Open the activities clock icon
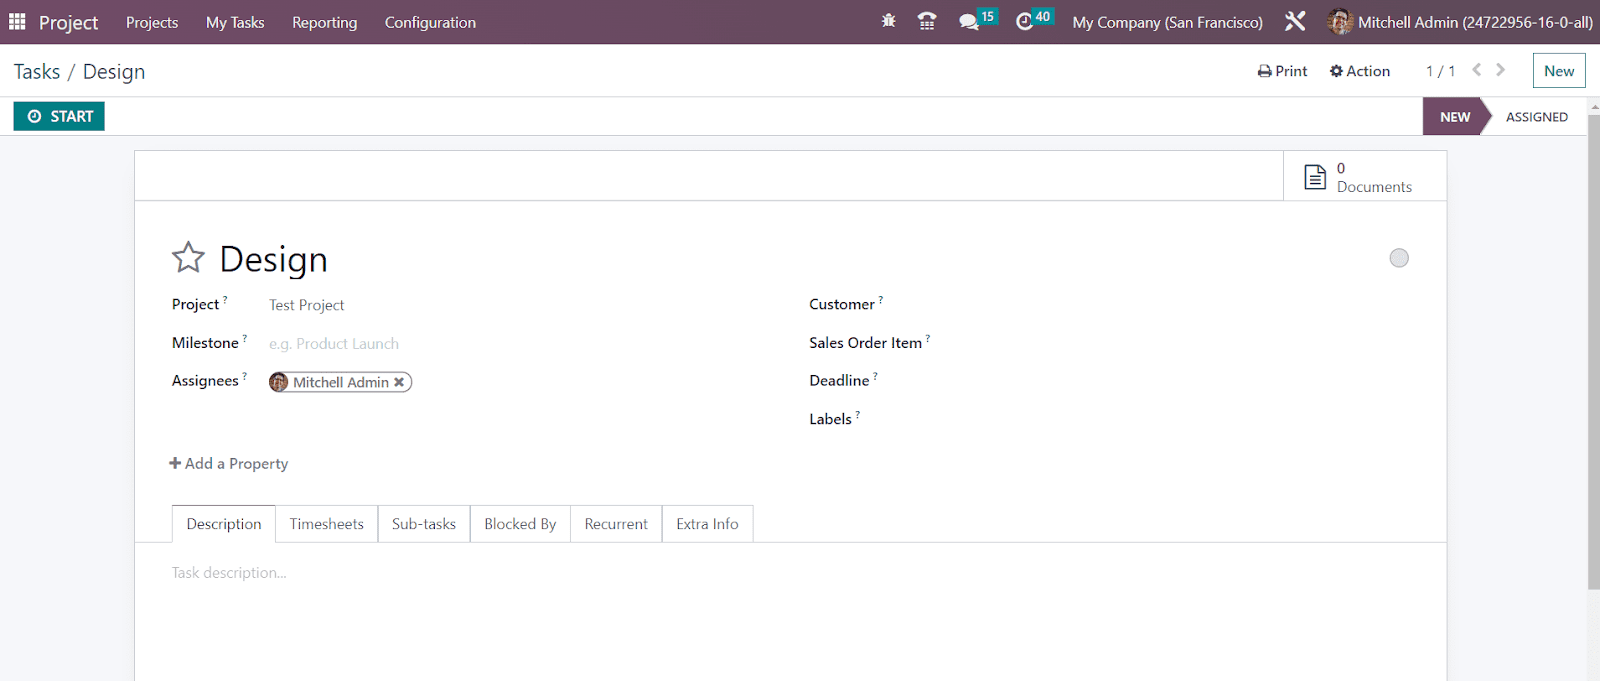 point(1024,22)
